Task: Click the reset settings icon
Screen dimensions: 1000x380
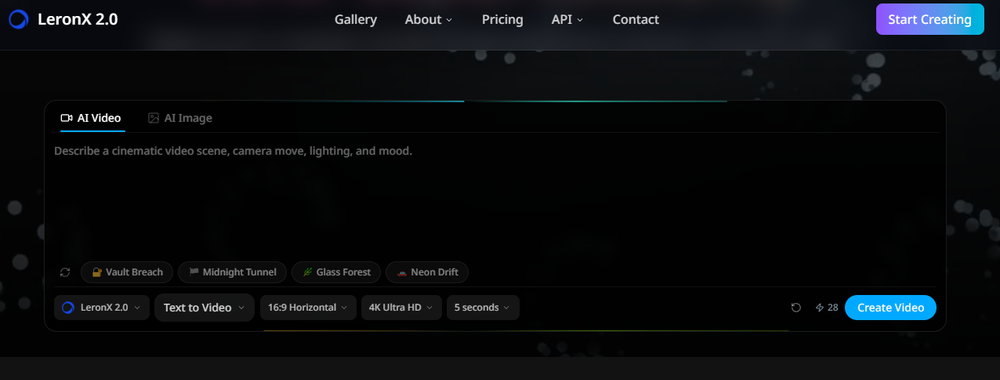Action: tap(796, 308)
